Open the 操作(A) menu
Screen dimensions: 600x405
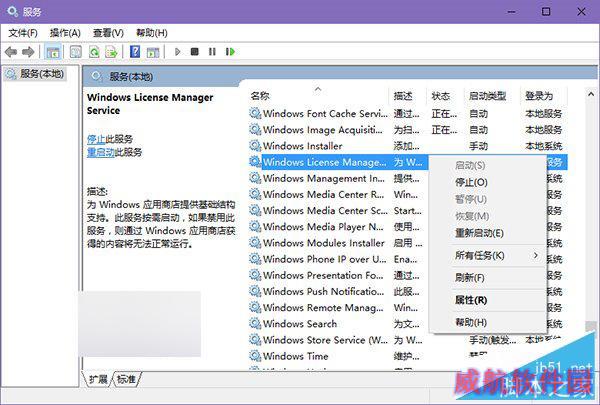[65, 33]
